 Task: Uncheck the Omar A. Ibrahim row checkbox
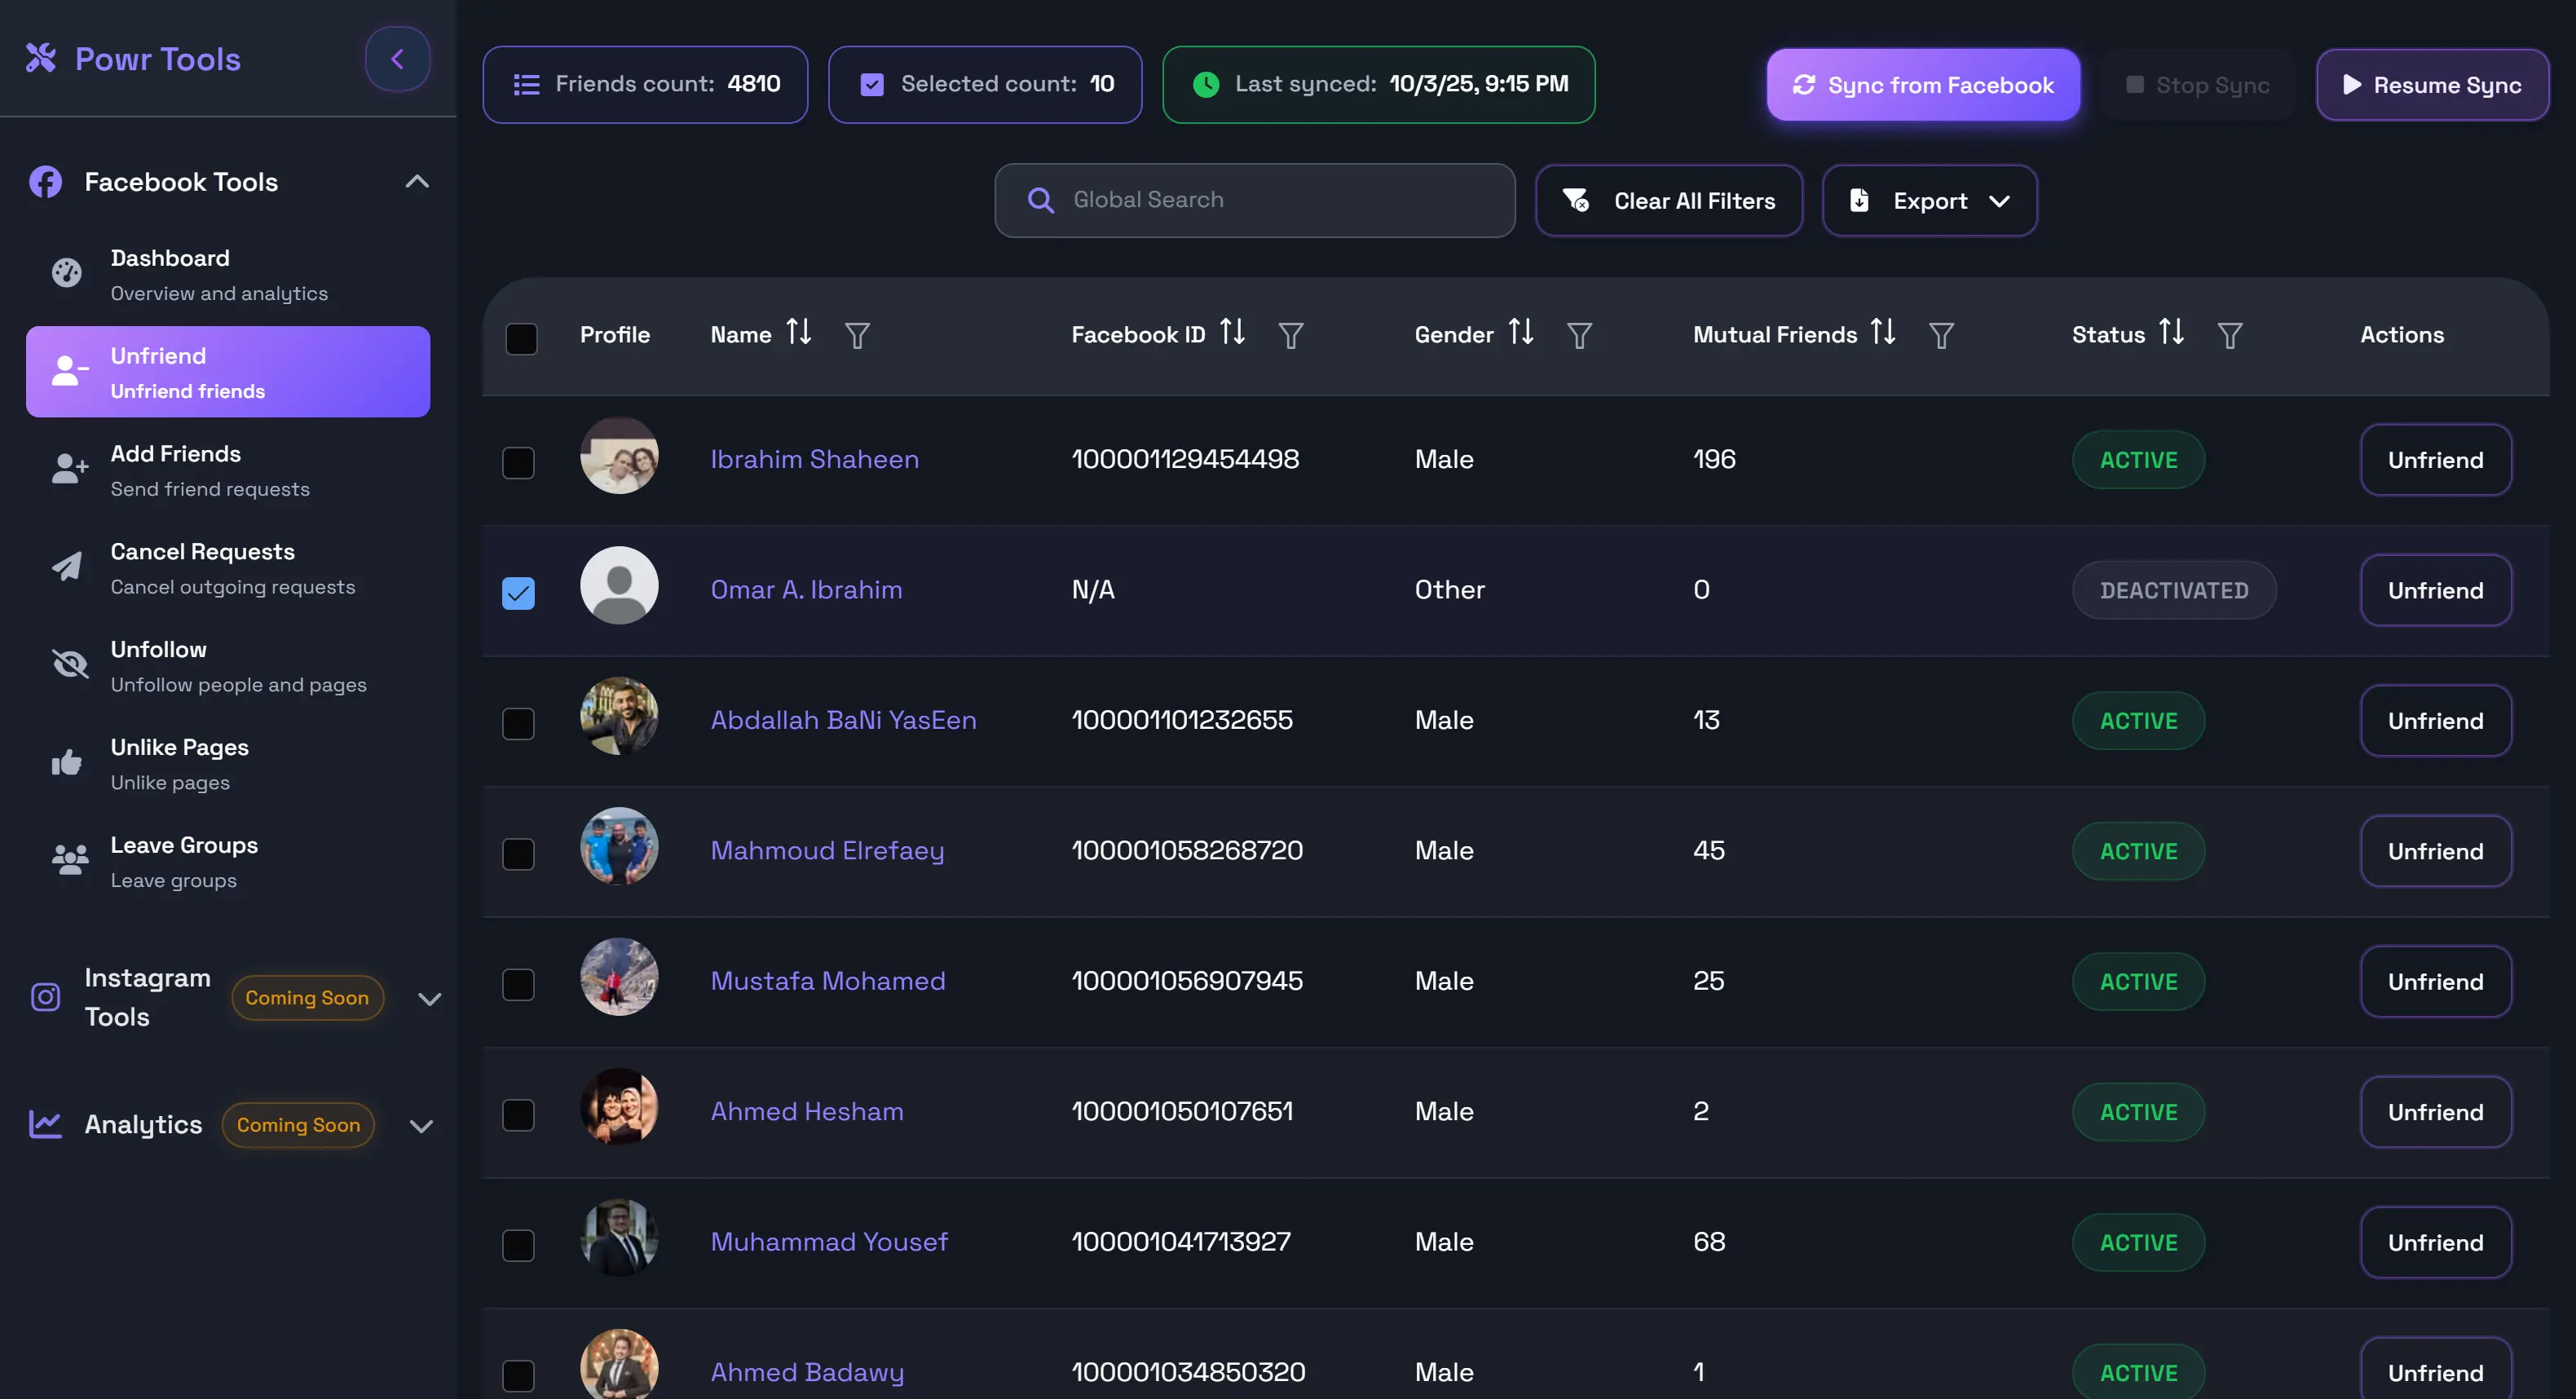(x=518, y=593)
